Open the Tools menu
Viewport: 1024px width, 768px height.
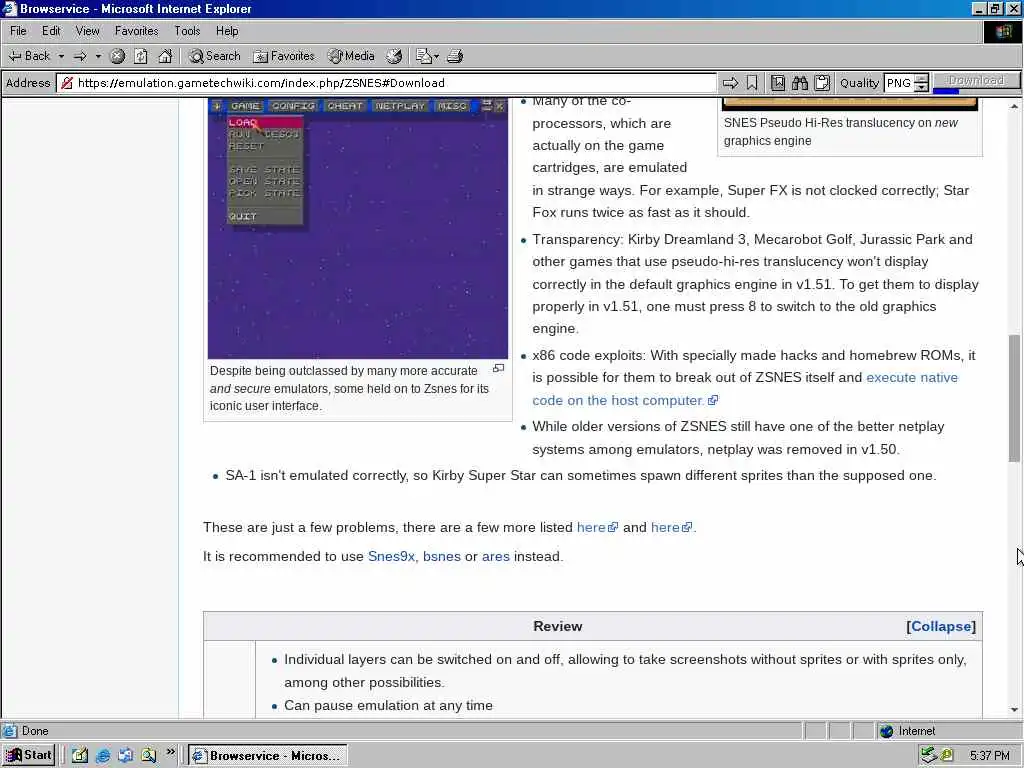pos(187,31)
